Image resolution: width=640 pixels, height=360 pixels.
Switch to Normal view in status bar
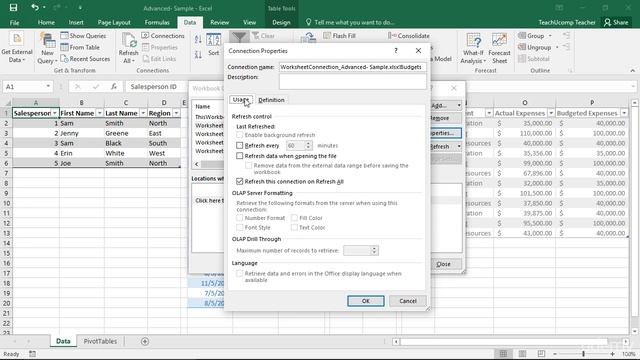pos(503,354)
